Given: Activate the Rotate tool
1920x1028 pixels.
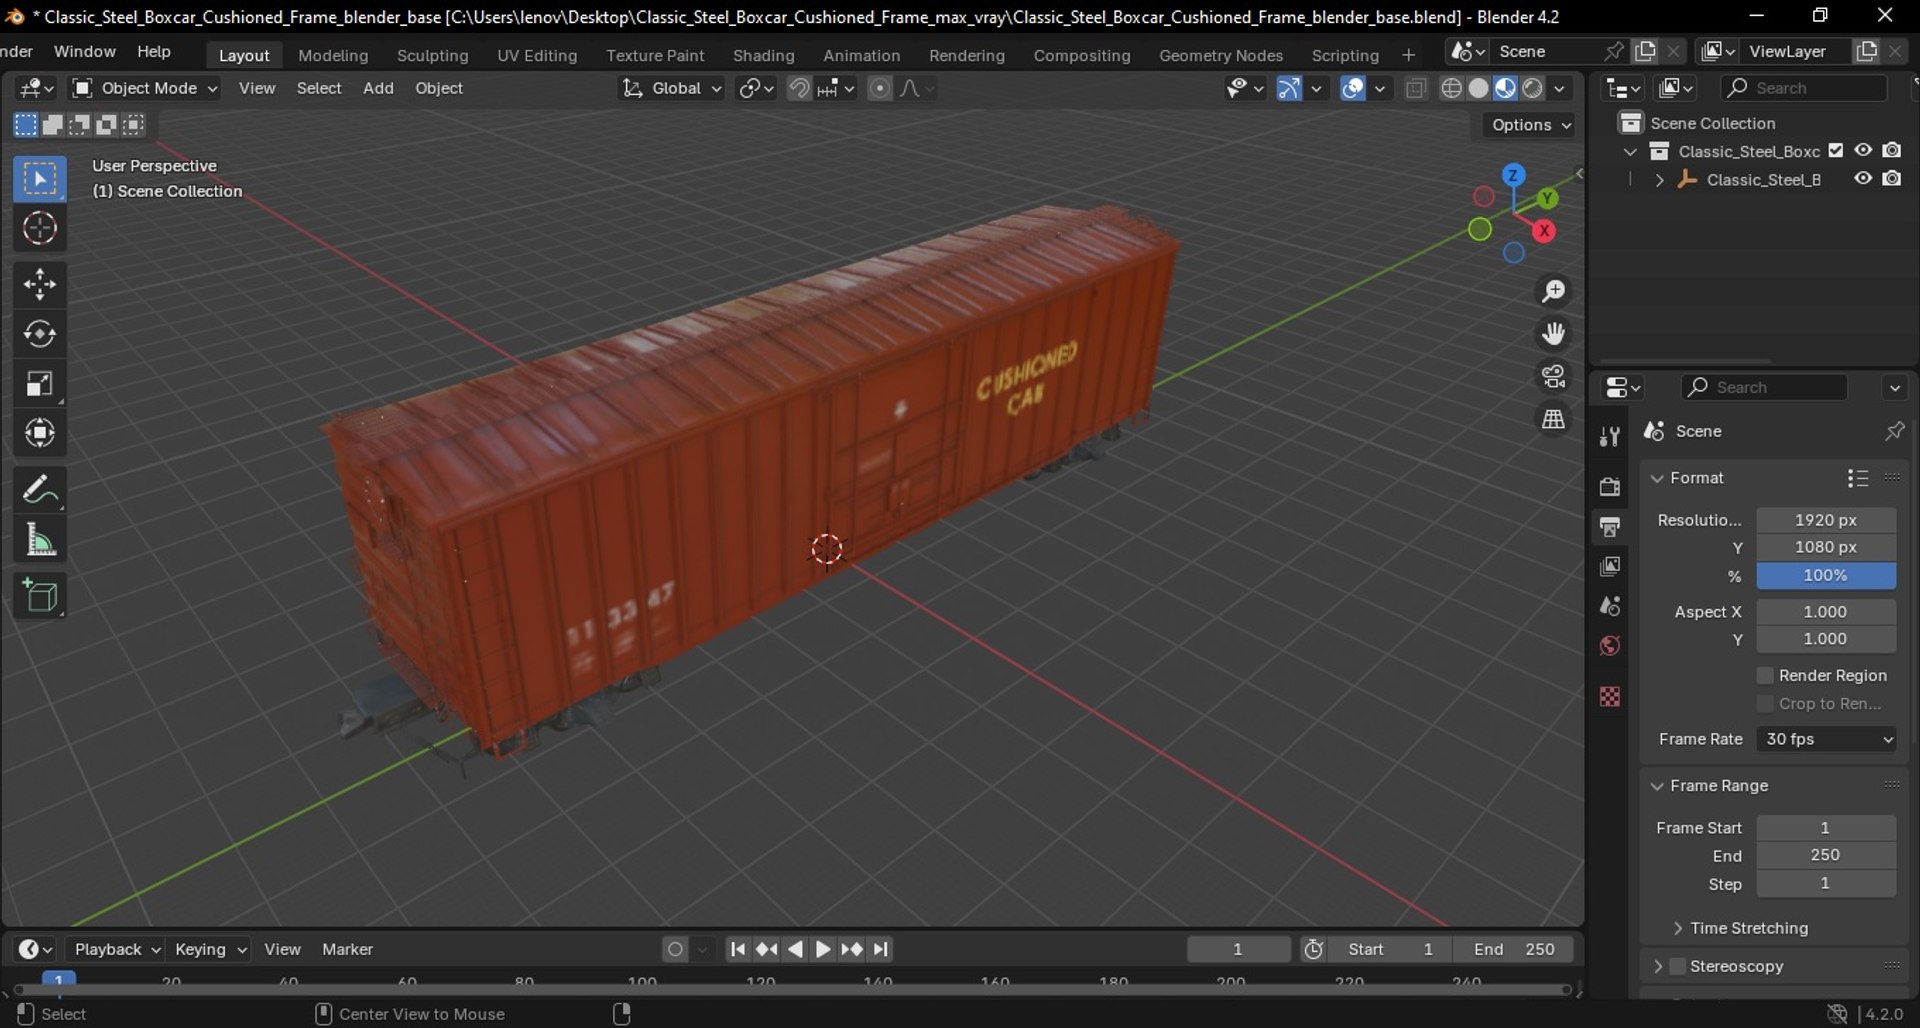Looking at the screenshot, I should point(40,334).
